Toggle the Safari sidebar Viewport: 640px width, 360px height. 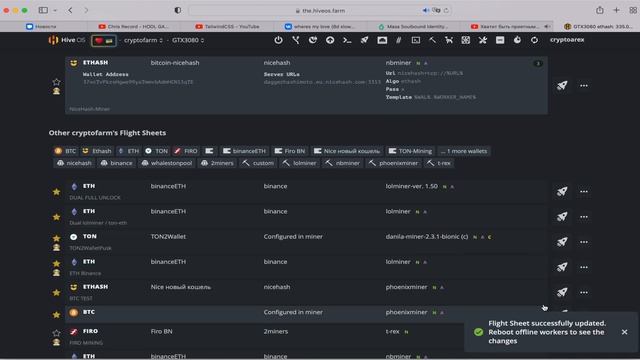[x=43, y=10]
